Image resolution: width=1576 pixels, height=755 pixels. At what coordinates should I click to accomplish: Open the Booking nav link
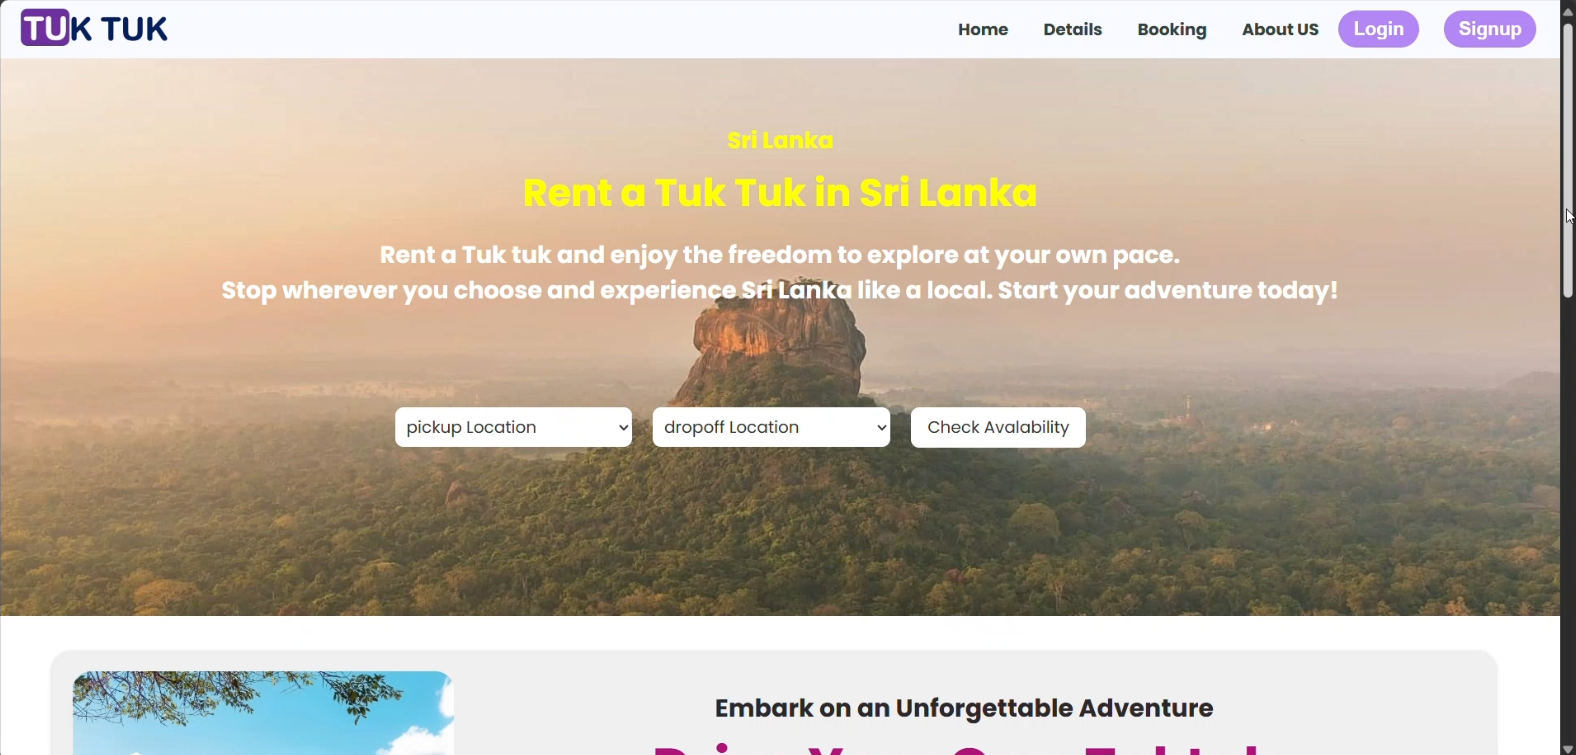click(x=1172, y=30)
